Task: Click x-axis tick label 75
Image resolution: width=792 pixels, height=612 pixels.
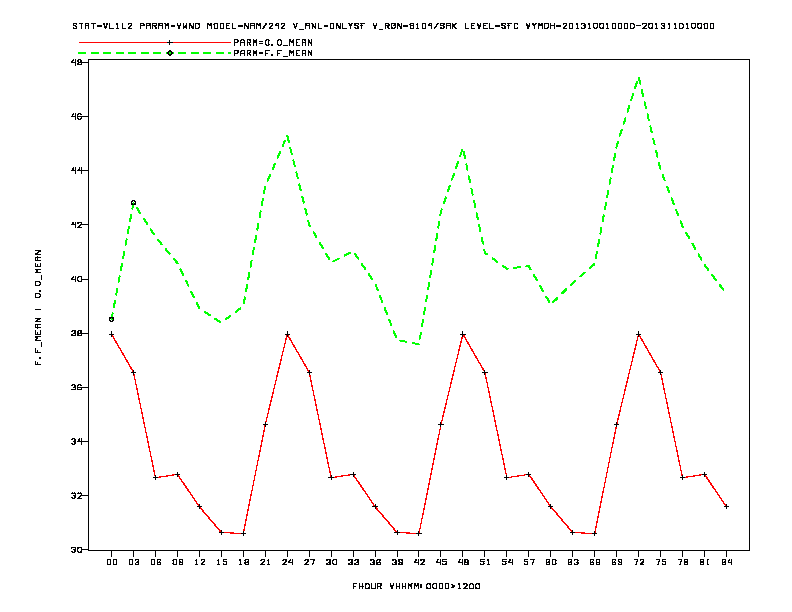Action: (661, 562)
